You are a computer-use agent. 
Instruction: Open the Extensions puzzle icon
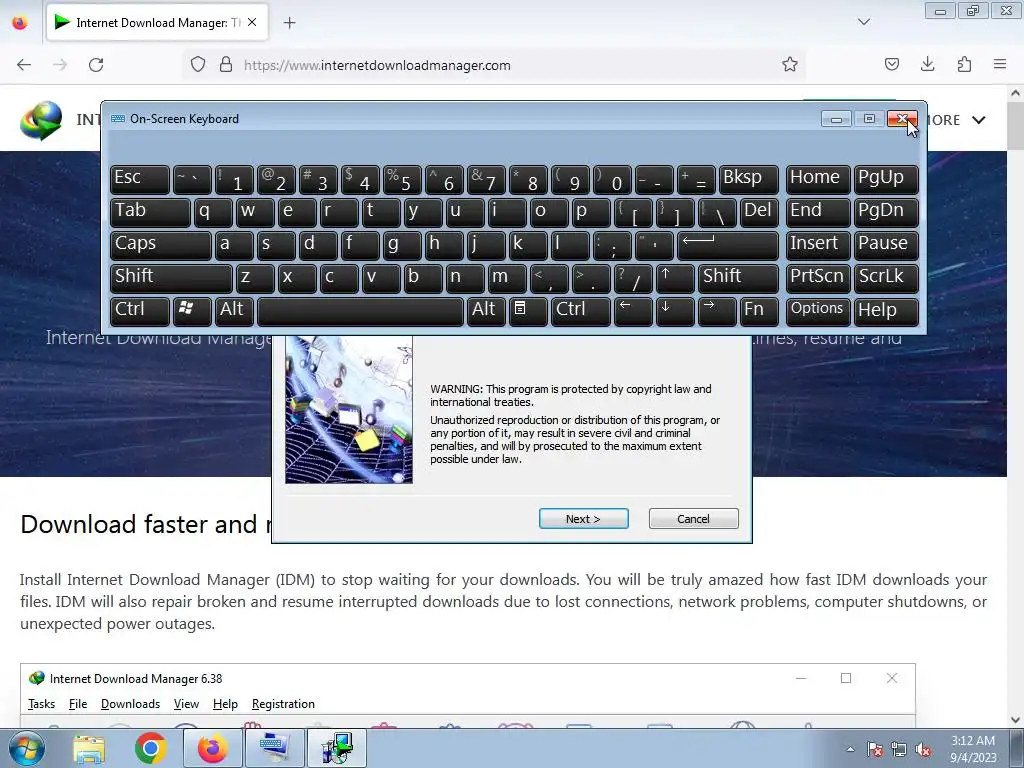coord(964,65)
